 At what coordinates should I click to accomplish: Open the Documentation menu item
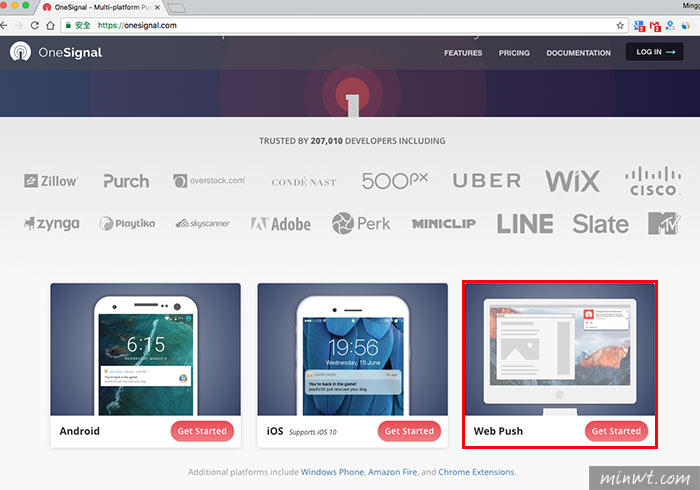coord(578,53)
